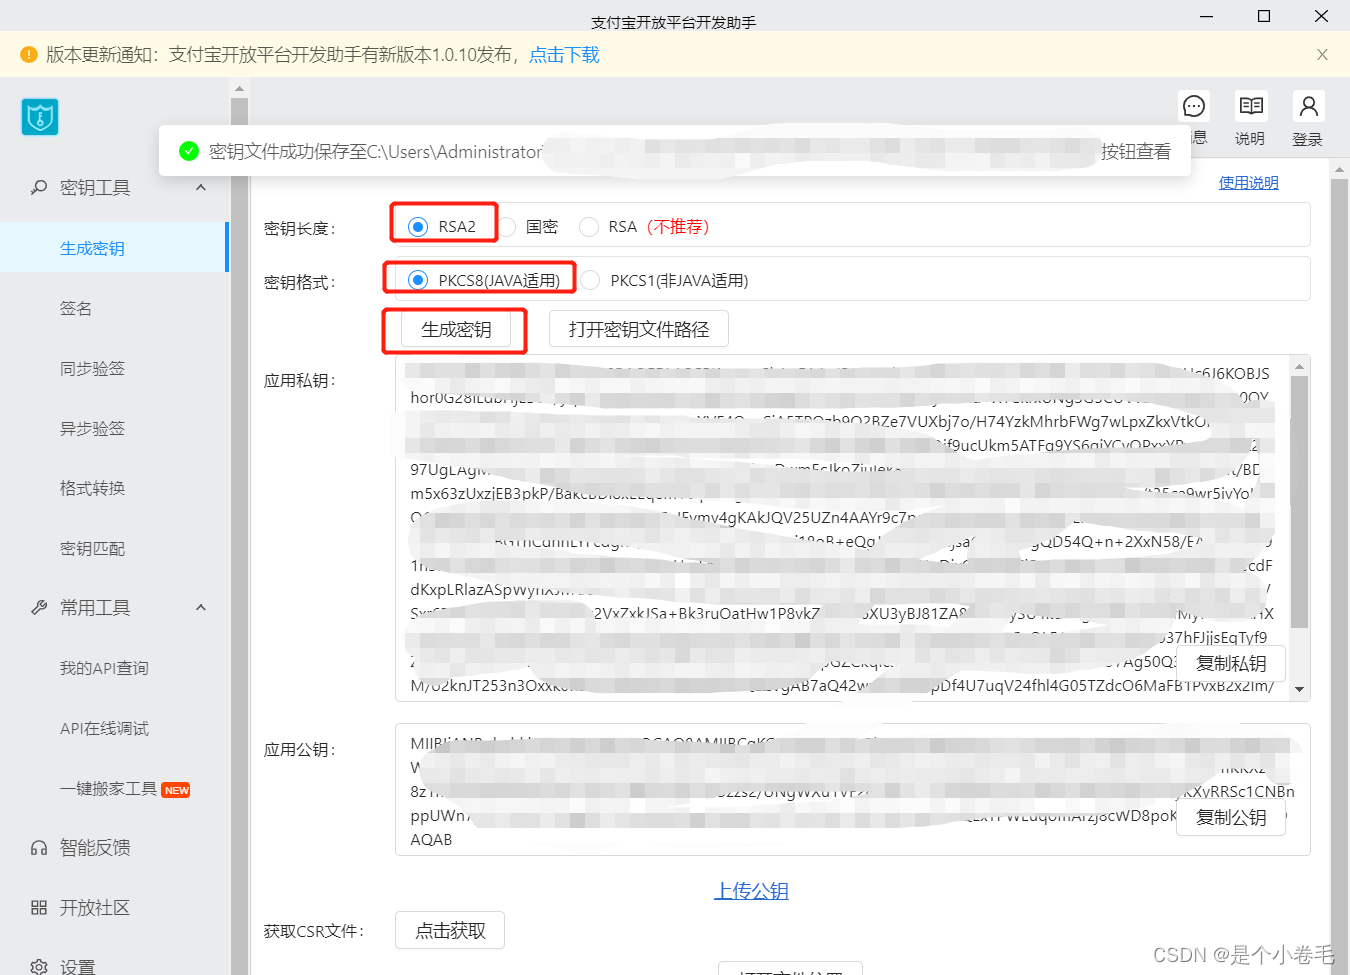Select the RSA2 radio button

point(418,227)
